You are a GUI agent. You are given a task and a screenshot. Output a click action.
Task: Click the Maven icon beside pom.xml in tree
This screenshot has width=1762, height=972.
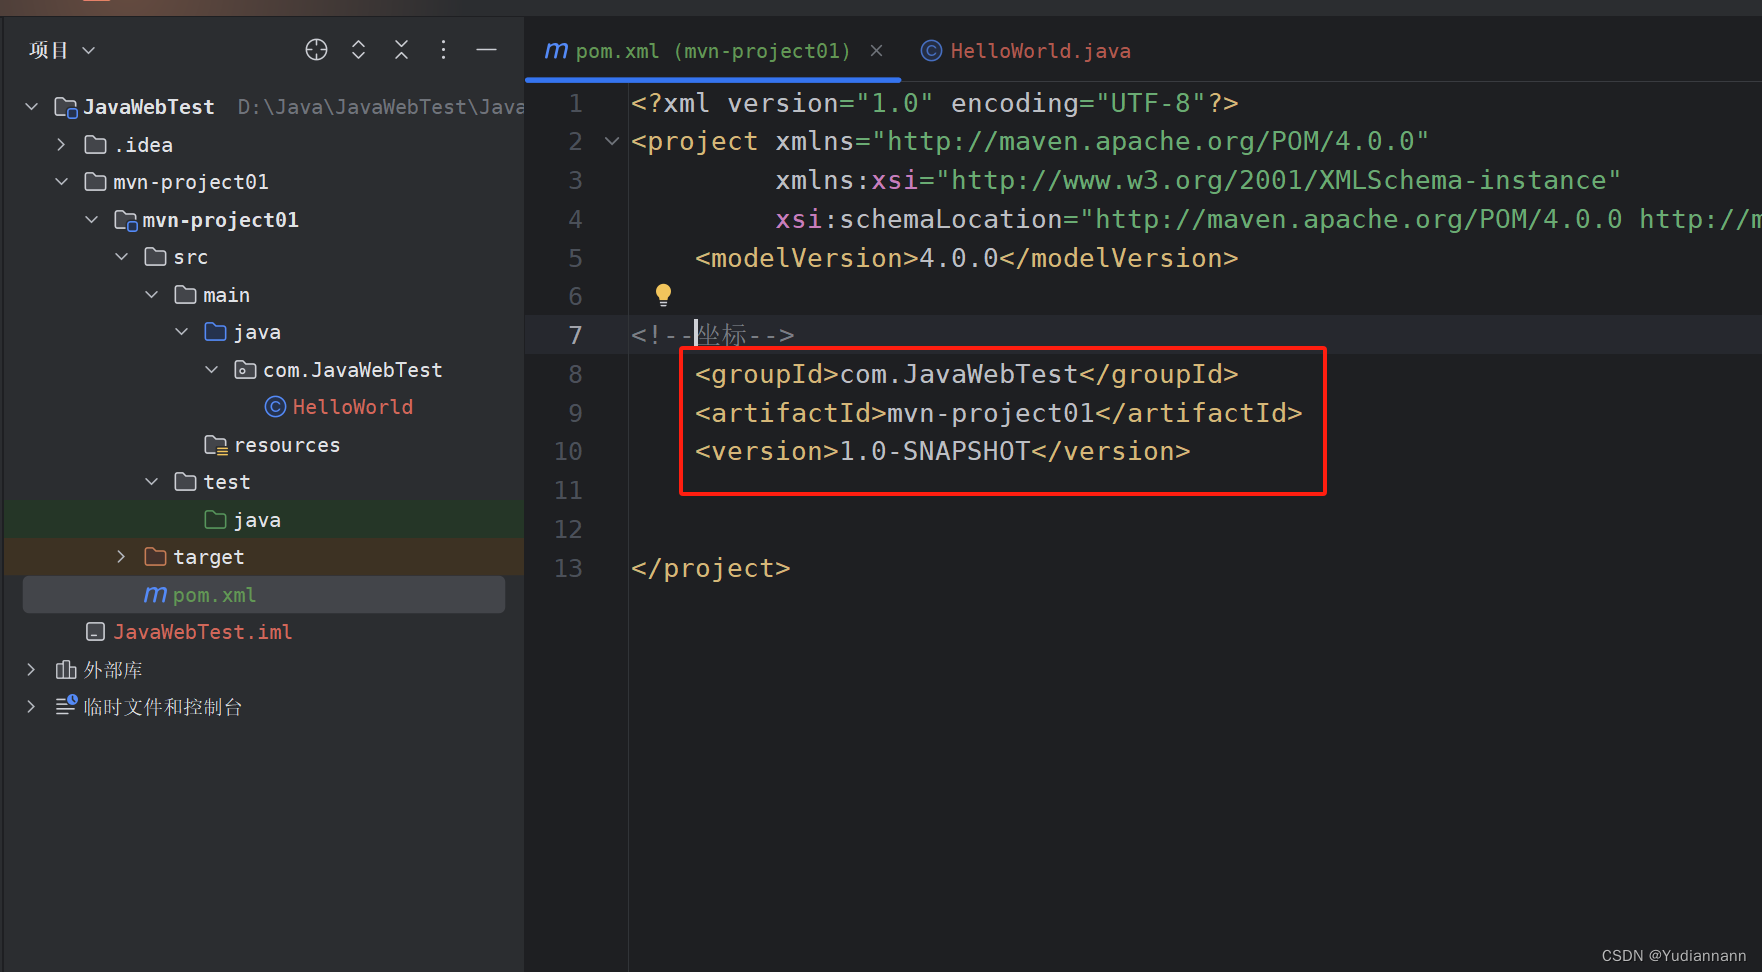click(154, 594)
